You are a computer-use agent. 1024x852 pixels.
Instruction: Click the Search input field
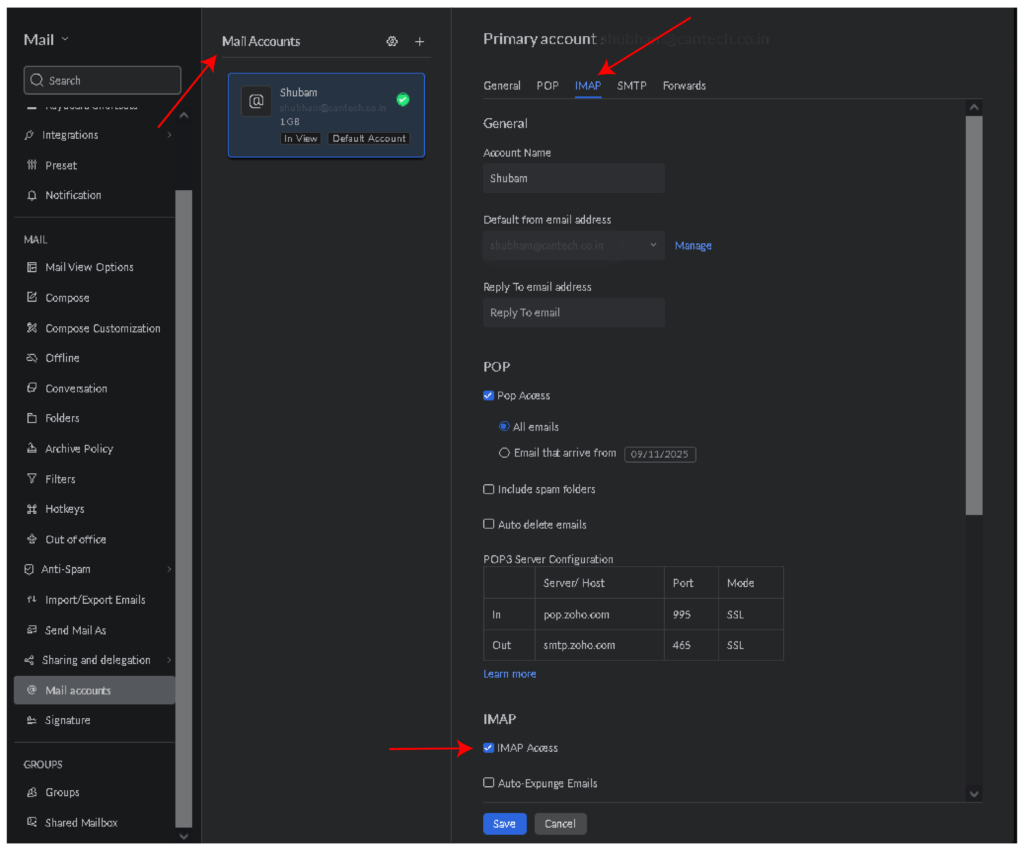pos(103,80)
